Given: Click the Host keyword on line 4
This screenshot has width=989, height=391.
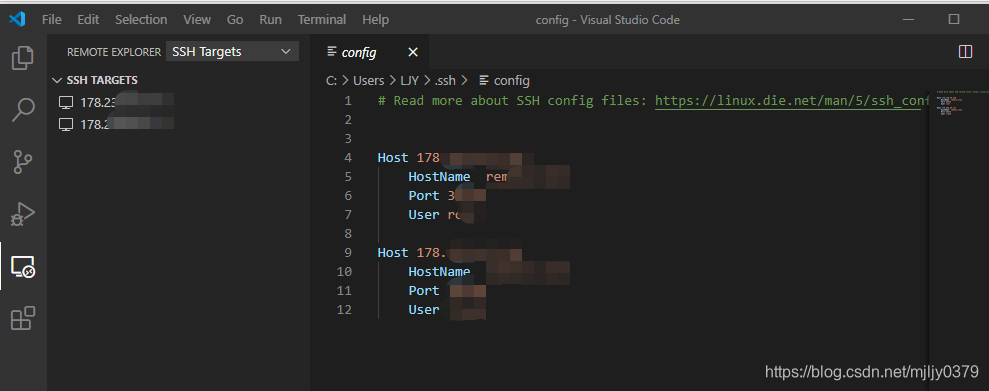Looking at the screenshot, I should click(x=393, y=158).
